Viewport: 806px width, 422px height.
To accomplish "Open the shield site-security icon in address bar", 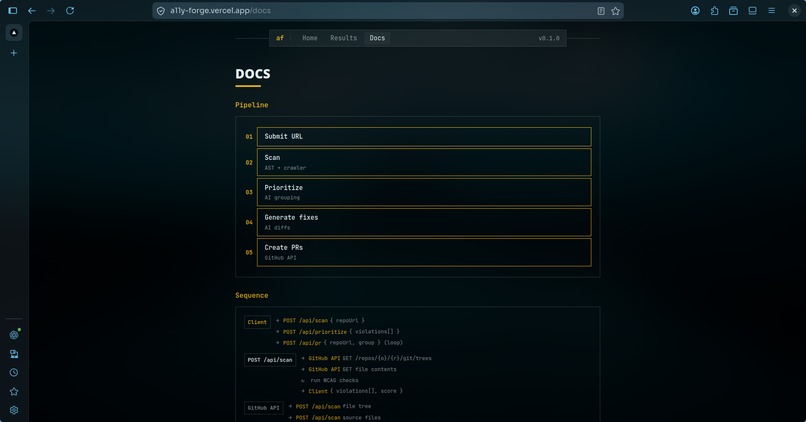I will tap(161, 11).
